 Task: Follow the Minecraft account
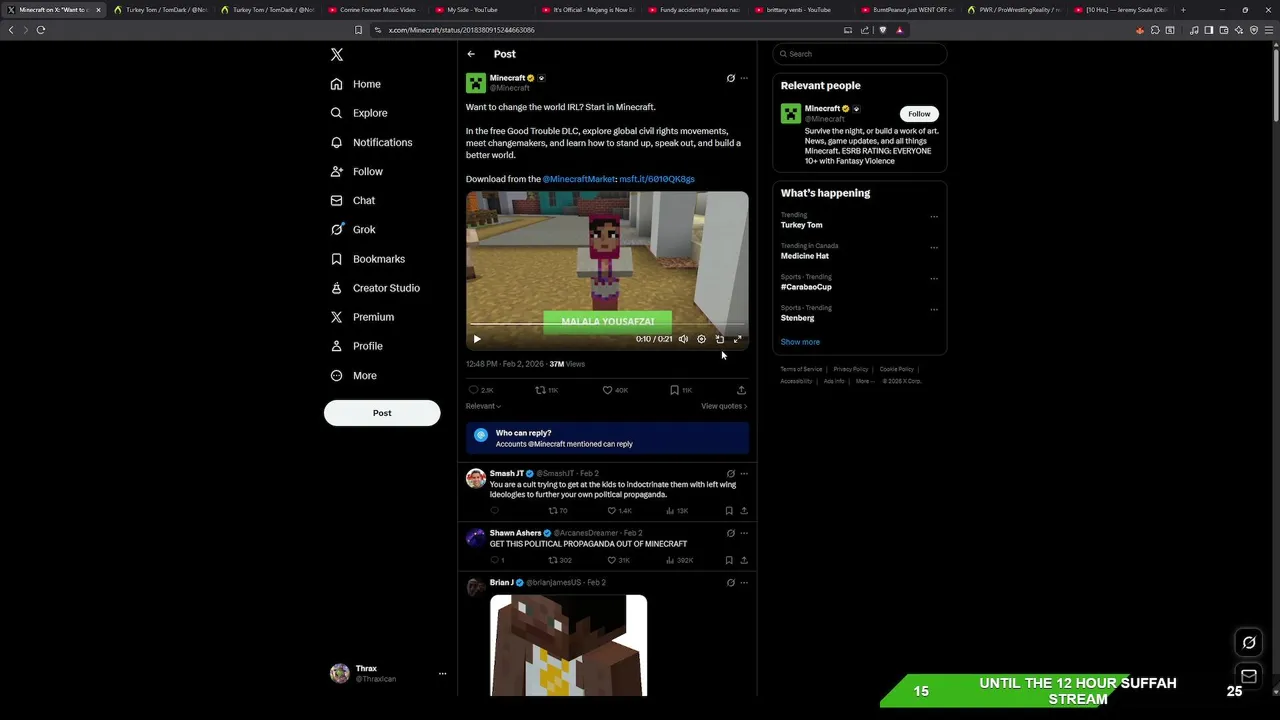919,114
